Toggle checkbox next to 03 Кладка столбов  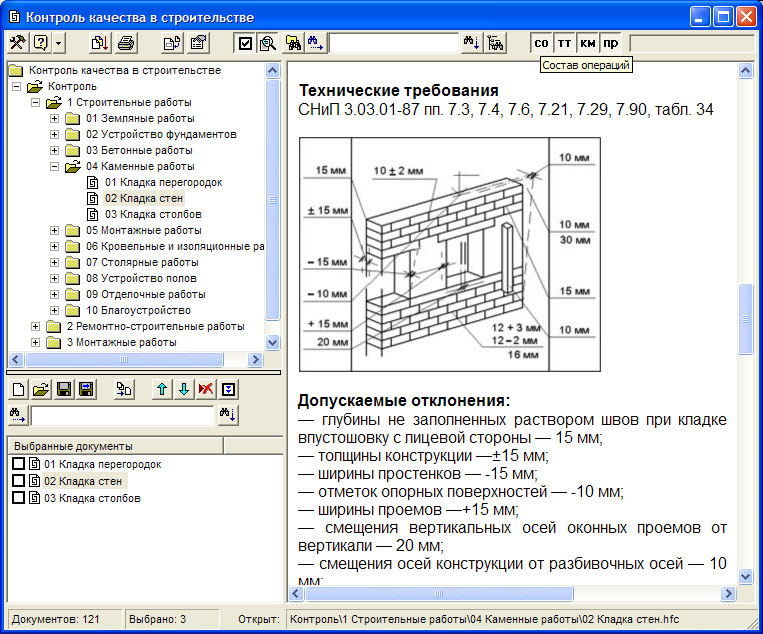click(x=18, y=497)
